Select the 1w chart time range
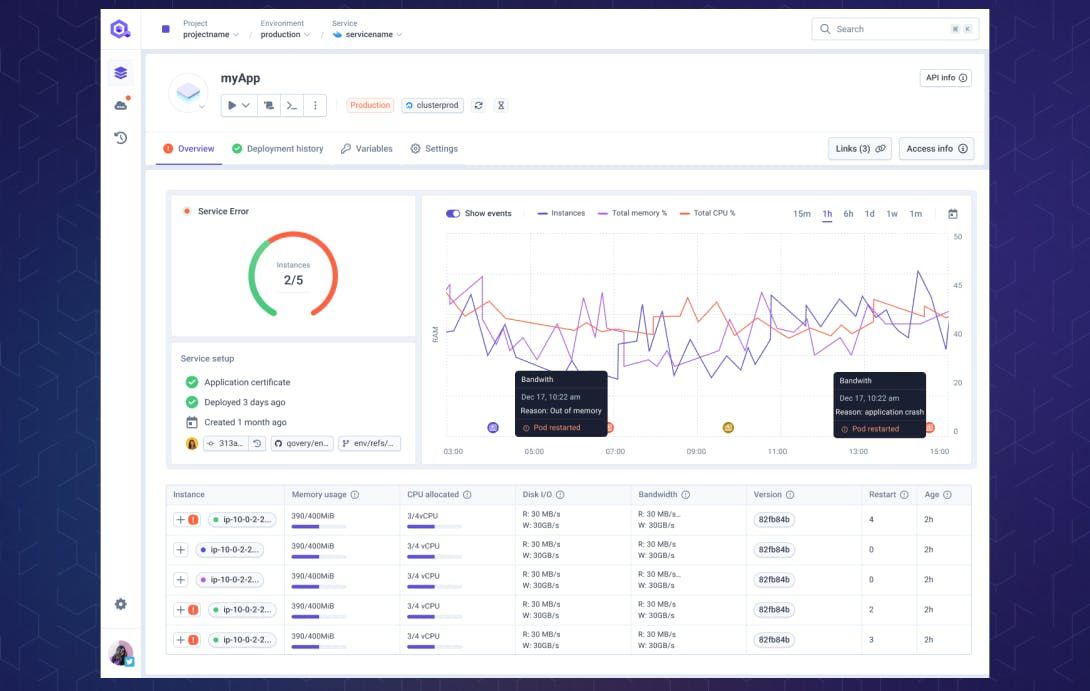Image resolution: width=1090 pixels, height=691 pixels. pos(893,213)
